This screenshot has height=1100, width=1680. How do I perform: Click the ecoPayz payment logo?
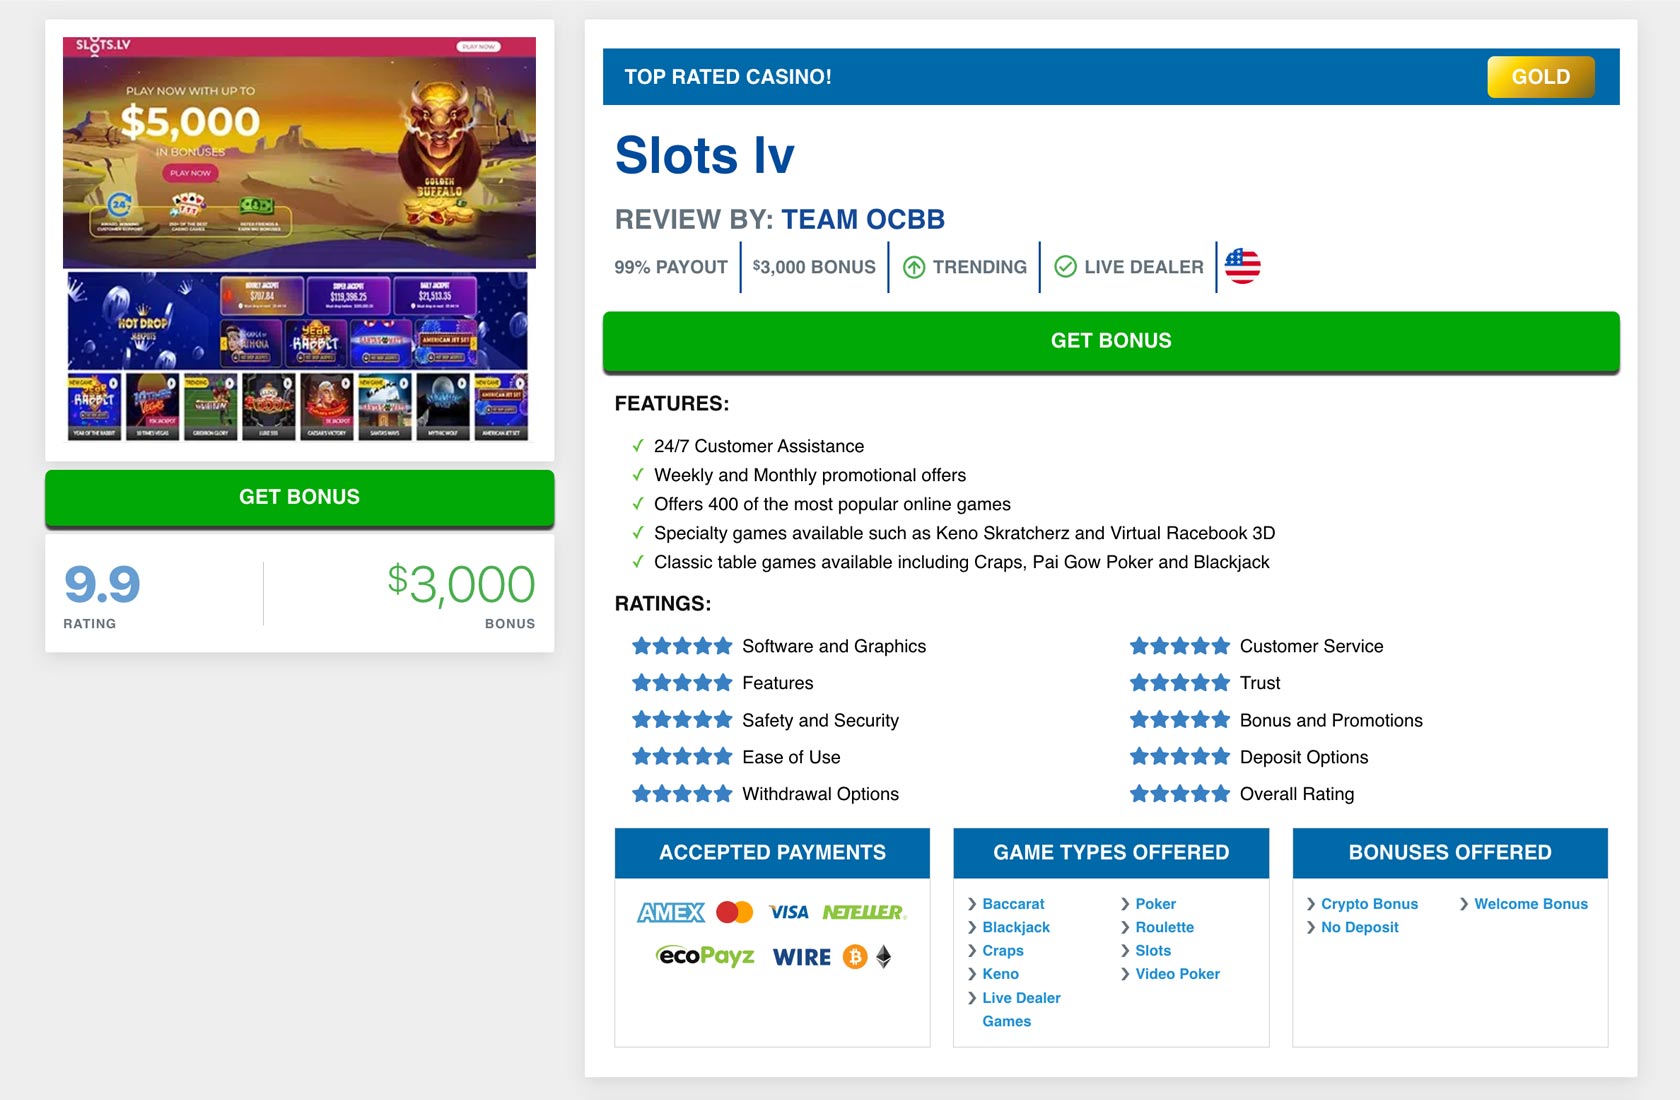point(706,956)
